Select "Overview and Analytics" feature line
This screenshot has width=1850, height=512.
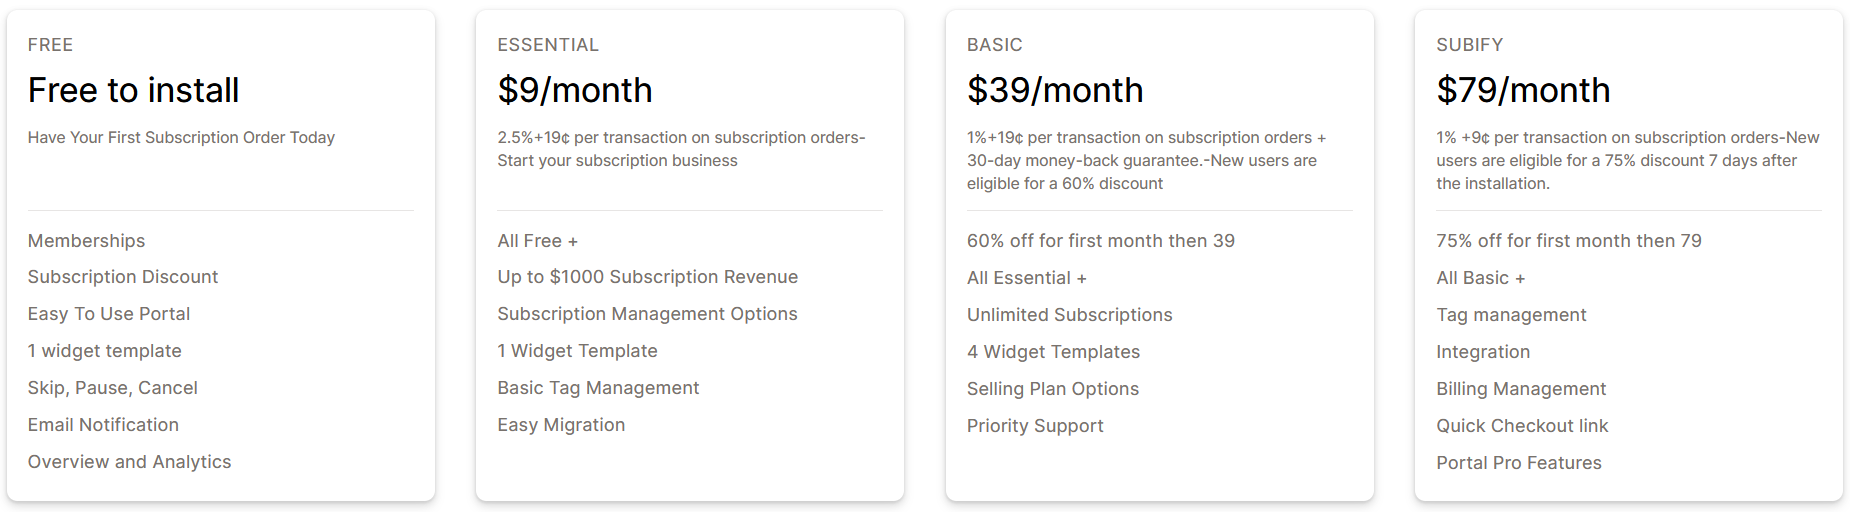click(129, 462)
